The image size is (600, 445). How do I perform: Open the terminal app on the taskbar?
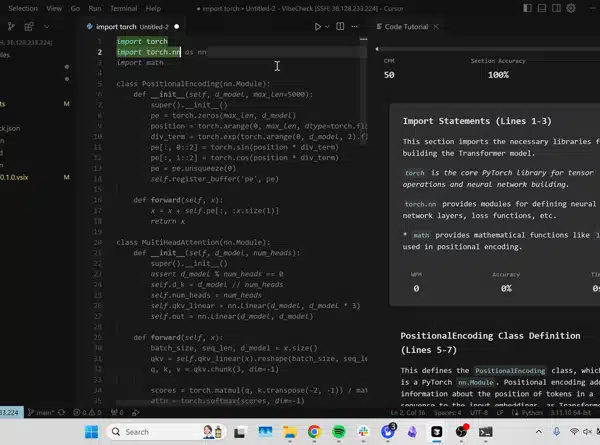click(486, 432)
